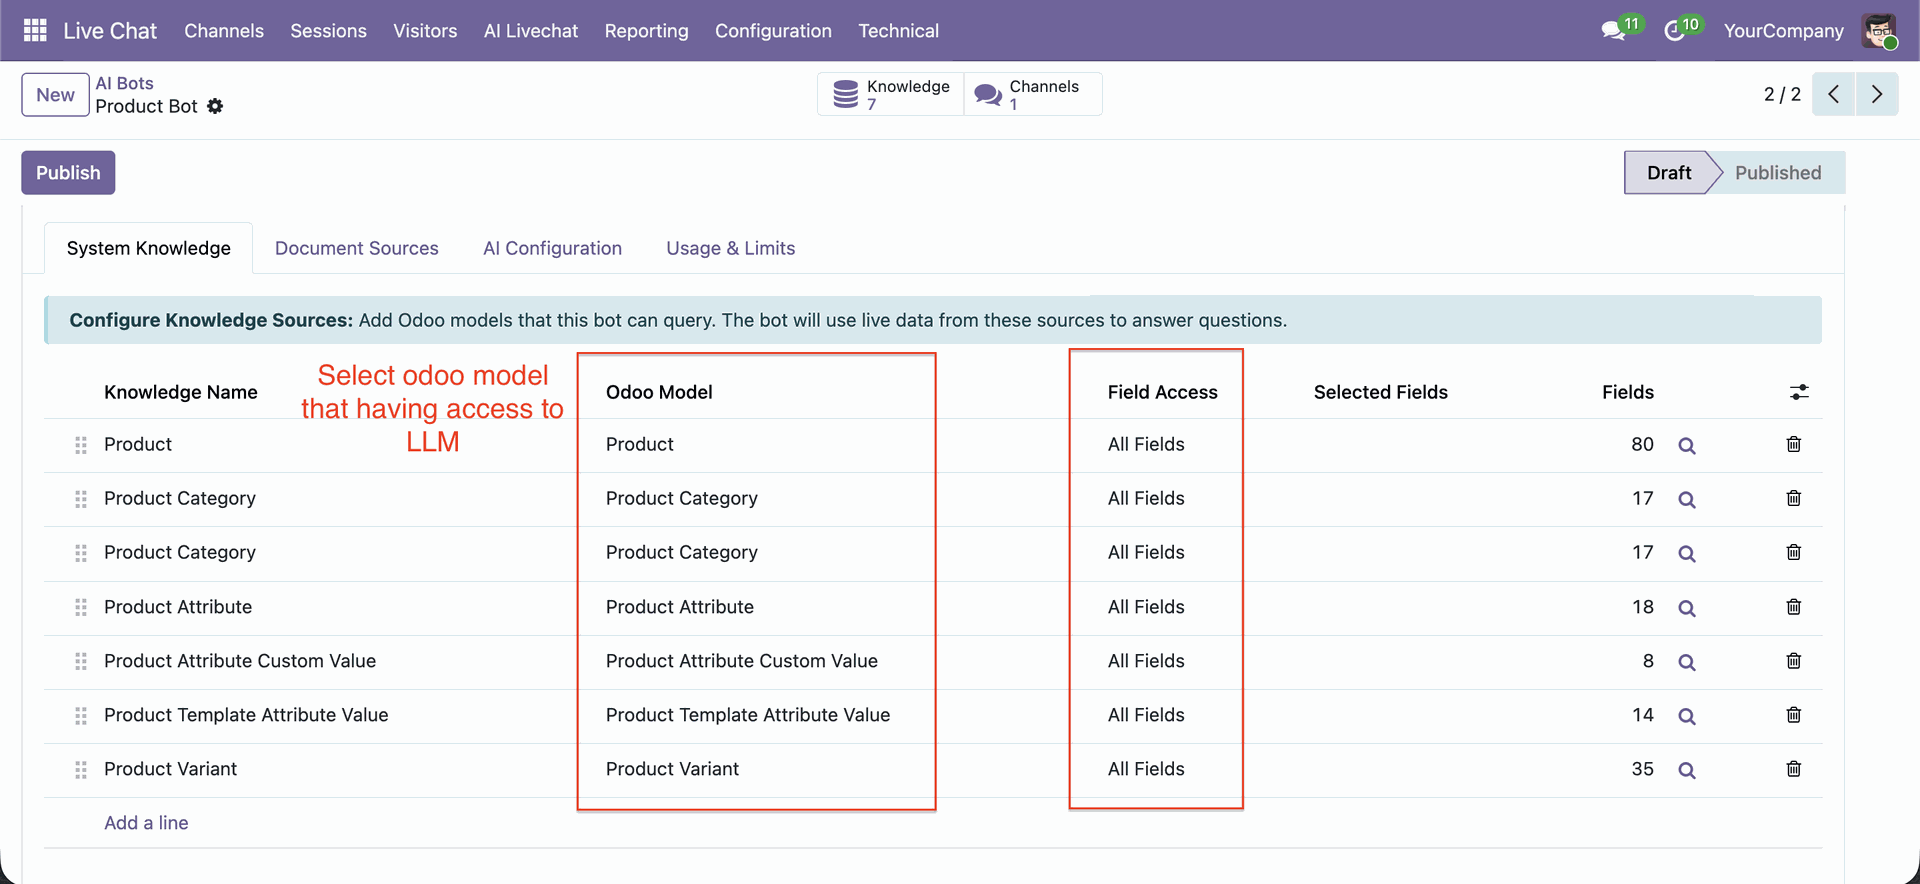Open the AI Configuration tab
Viewport: 1920px width, 884px height.
tap(552, 248)
